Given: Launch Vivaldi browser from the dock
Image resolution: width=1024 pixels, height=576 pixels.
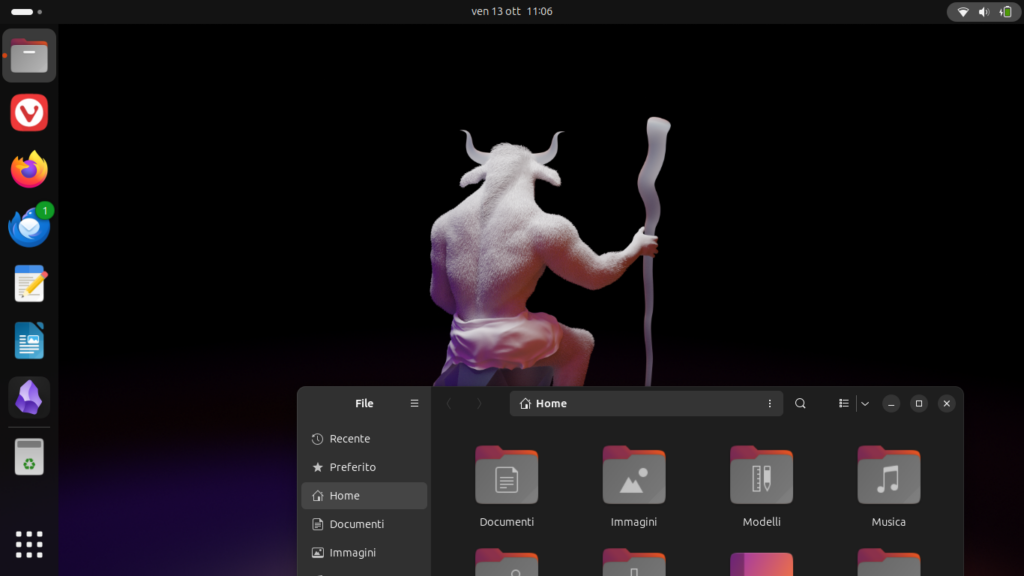Looking at the screenshot, I should [29, 112].
